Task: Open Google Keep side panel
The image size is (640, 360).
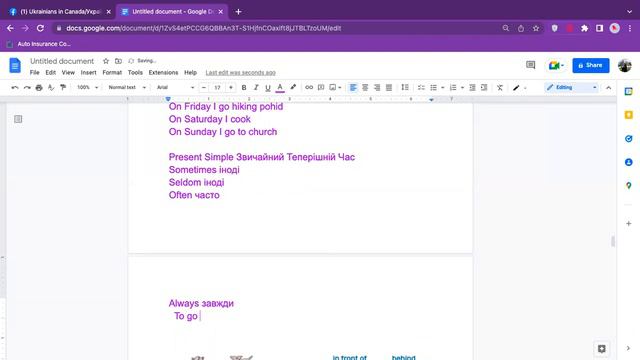Action: 629,115
